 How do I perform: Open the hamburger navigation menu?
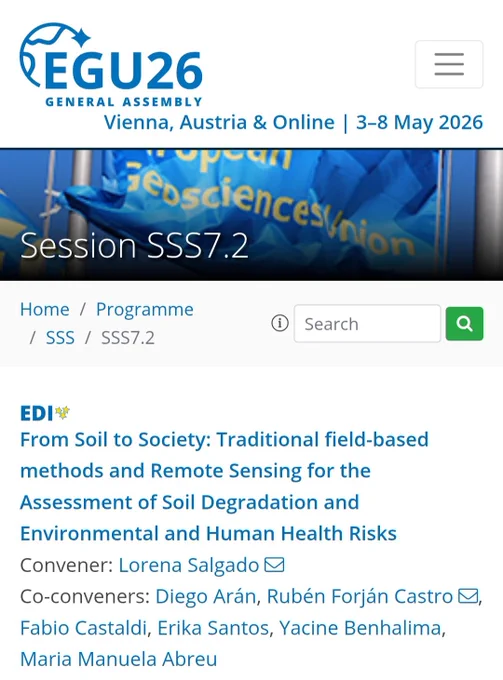coord(449,64)
